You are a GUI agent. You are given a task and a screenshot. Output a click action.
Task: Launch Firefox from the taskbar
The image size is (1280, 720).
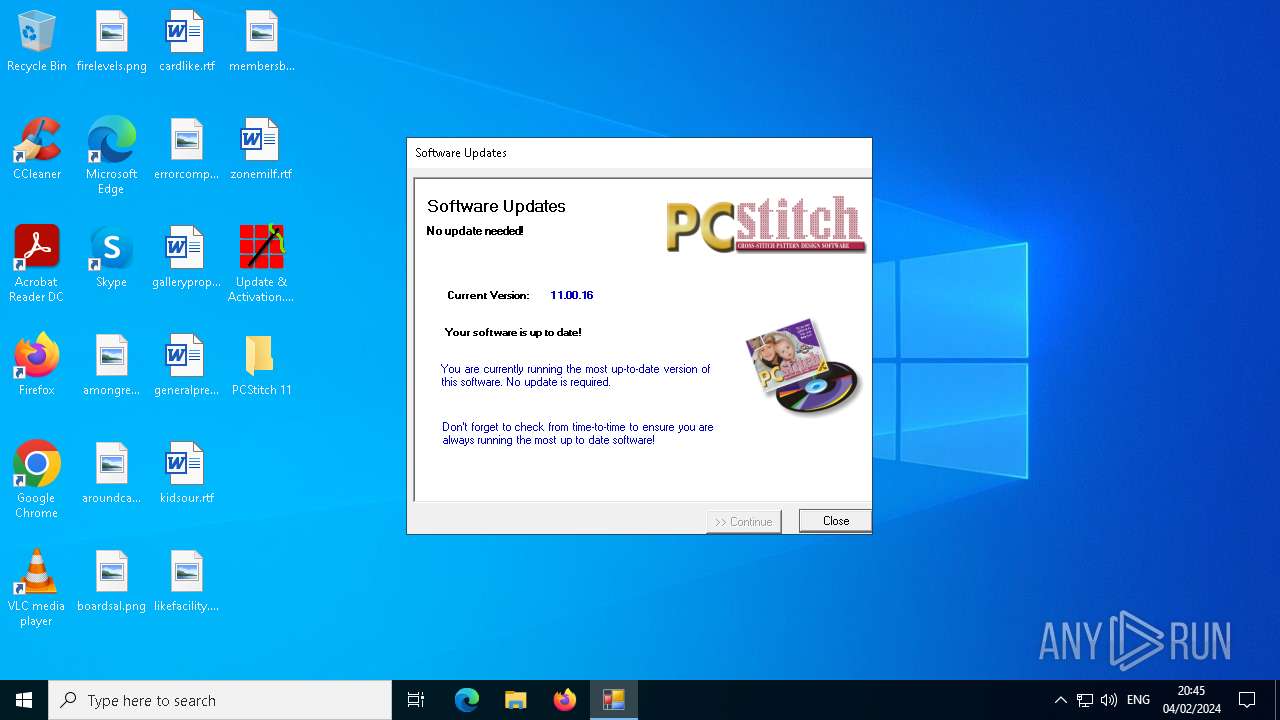point(565,700)
